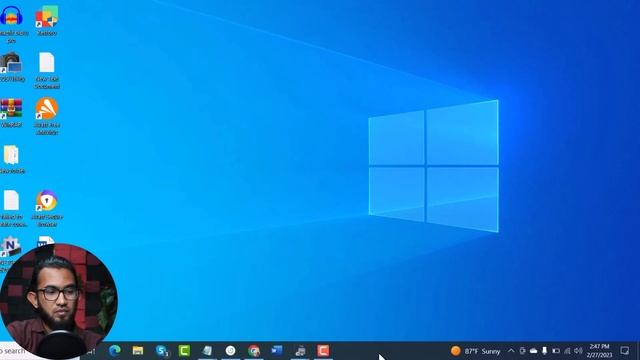This screenshot has width=640, height=360.
Task: Select the Avast Secure Browser shortcut
Action: click(x=47, y=208)
